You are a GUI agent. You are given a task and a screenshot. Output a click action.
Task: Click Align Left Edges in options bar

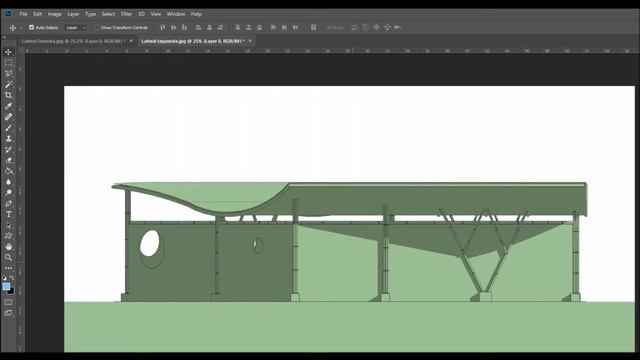tap(198, 27)
